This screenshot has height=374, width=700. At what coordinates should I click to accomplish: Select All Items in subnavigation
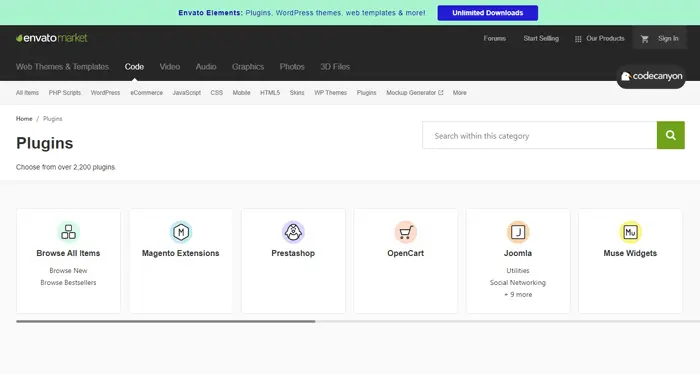coord(27,93)
